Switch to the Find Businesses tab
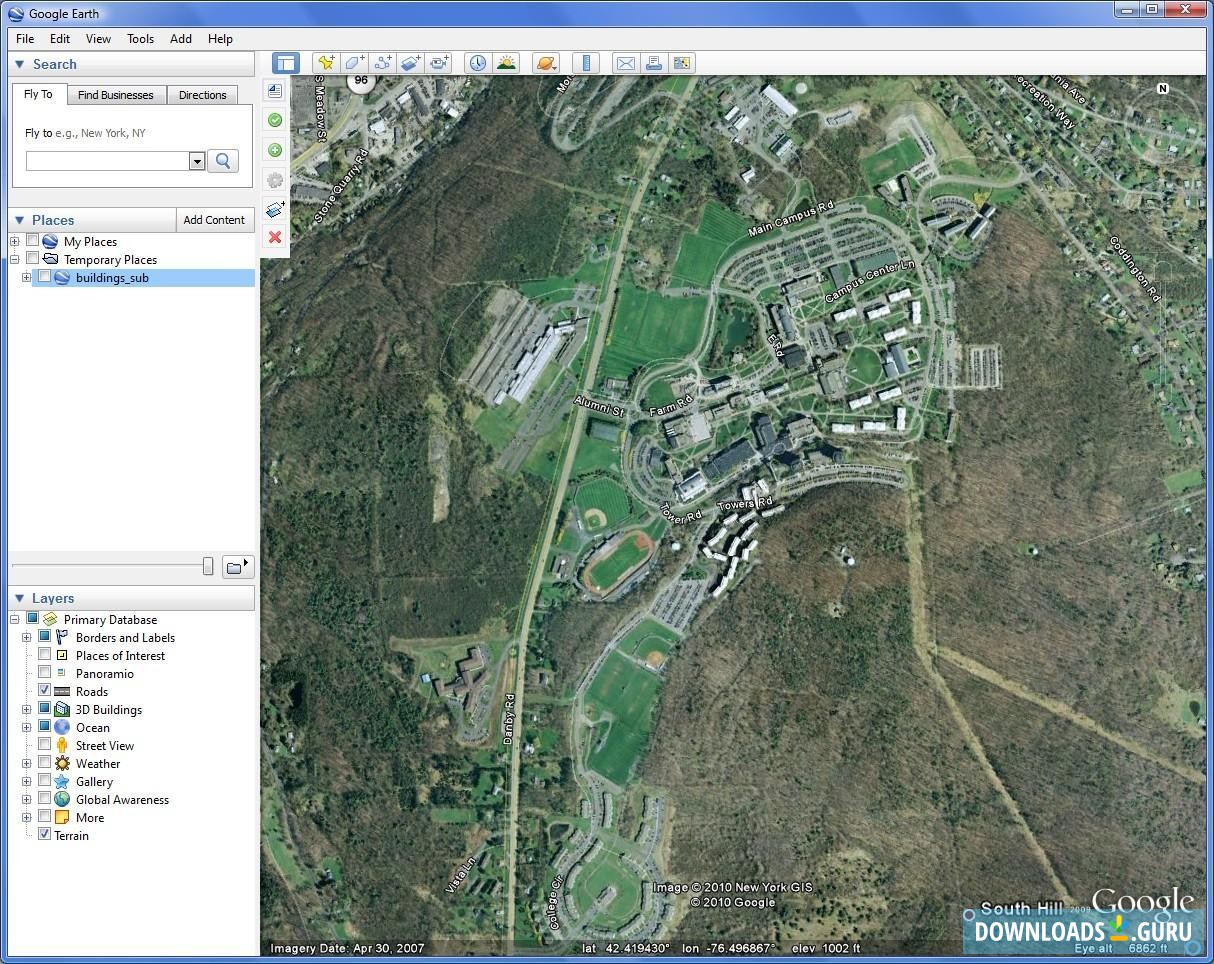The height and width of the screenshot is (964, 1214). (x=116, y=95)
